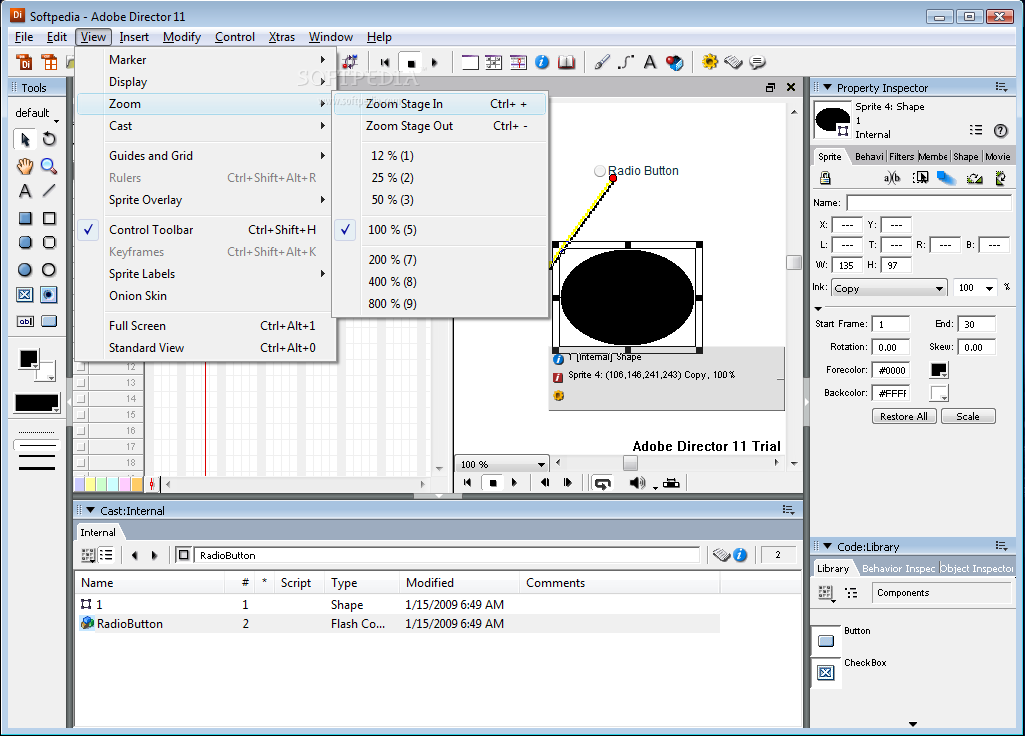Open the Paint window brush icon

[x=602, y=62]
